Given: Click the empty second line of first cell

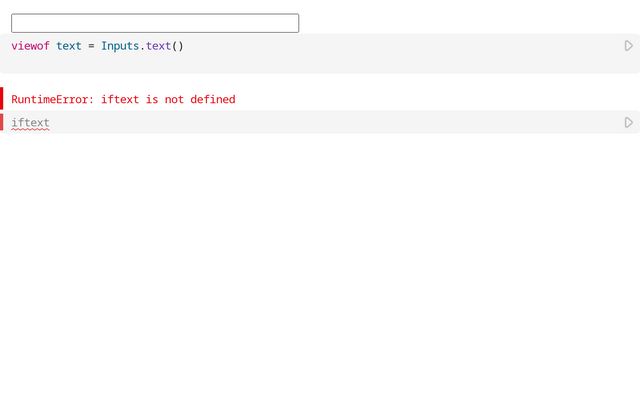Looking at the screenshot, I should tap(300, 62).
